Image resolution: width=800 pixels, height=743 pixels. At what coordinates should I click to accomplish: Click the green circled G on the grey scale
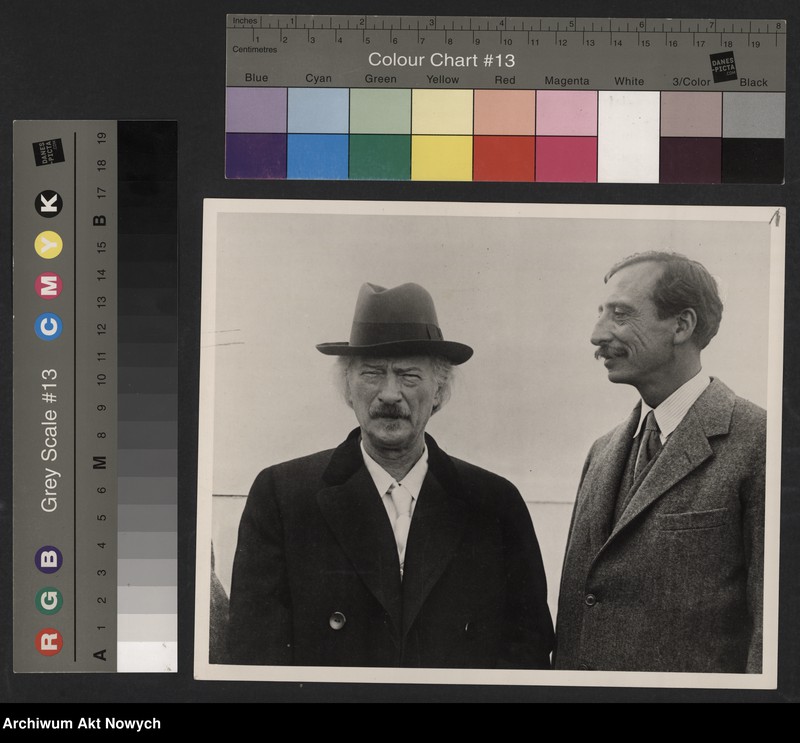49,601
